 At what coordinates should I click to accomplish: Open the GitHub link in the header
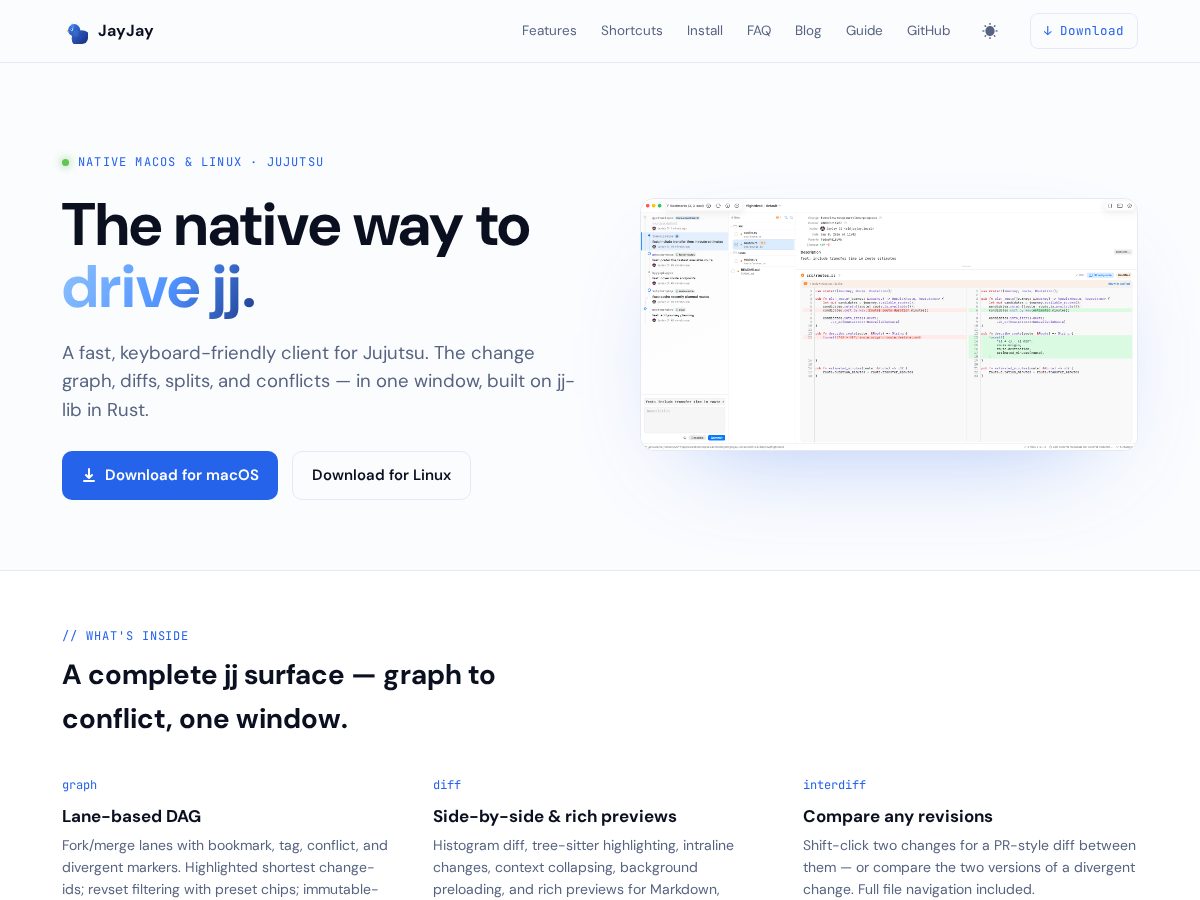click(x=929, y=31)
